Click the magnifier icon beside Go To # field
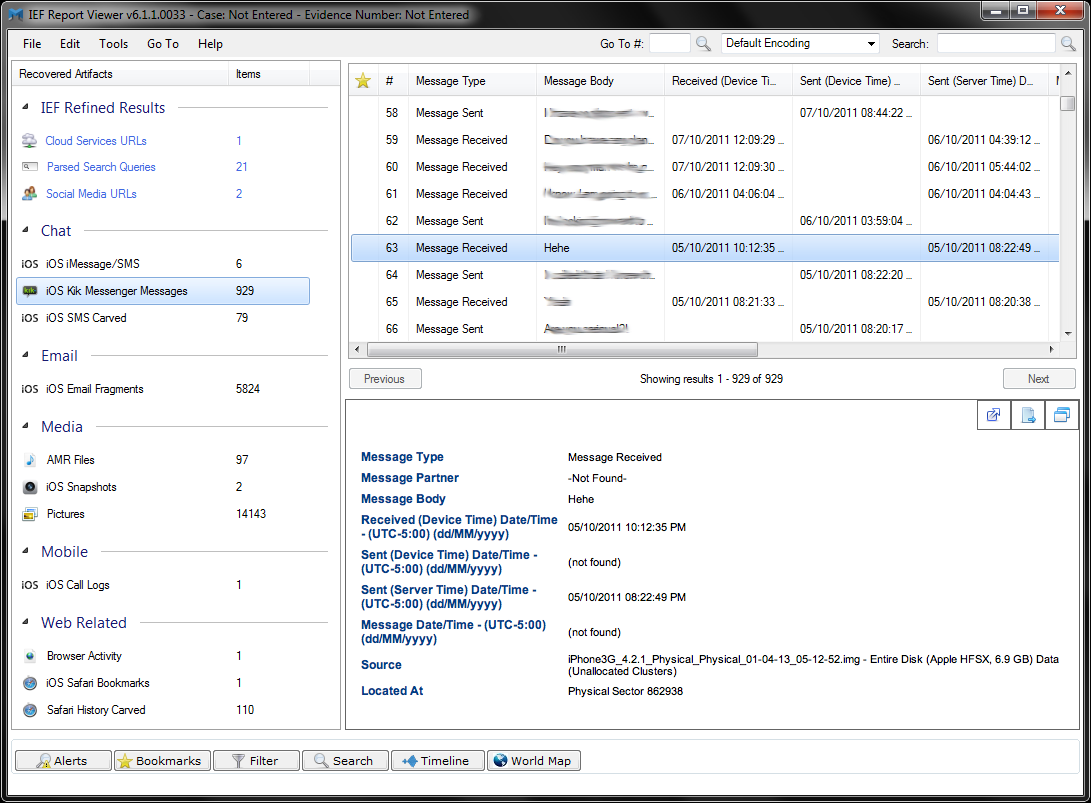The image size is (1091, 803). pos(703,44)
